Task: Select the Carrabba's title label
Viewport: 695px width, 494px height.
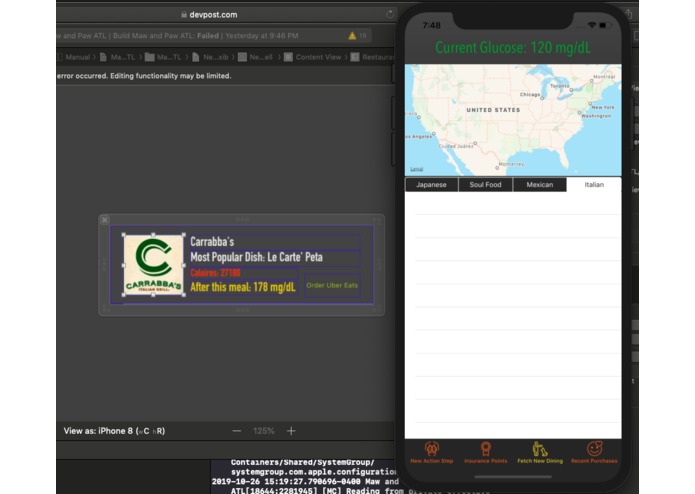Action: pos(274,242)
